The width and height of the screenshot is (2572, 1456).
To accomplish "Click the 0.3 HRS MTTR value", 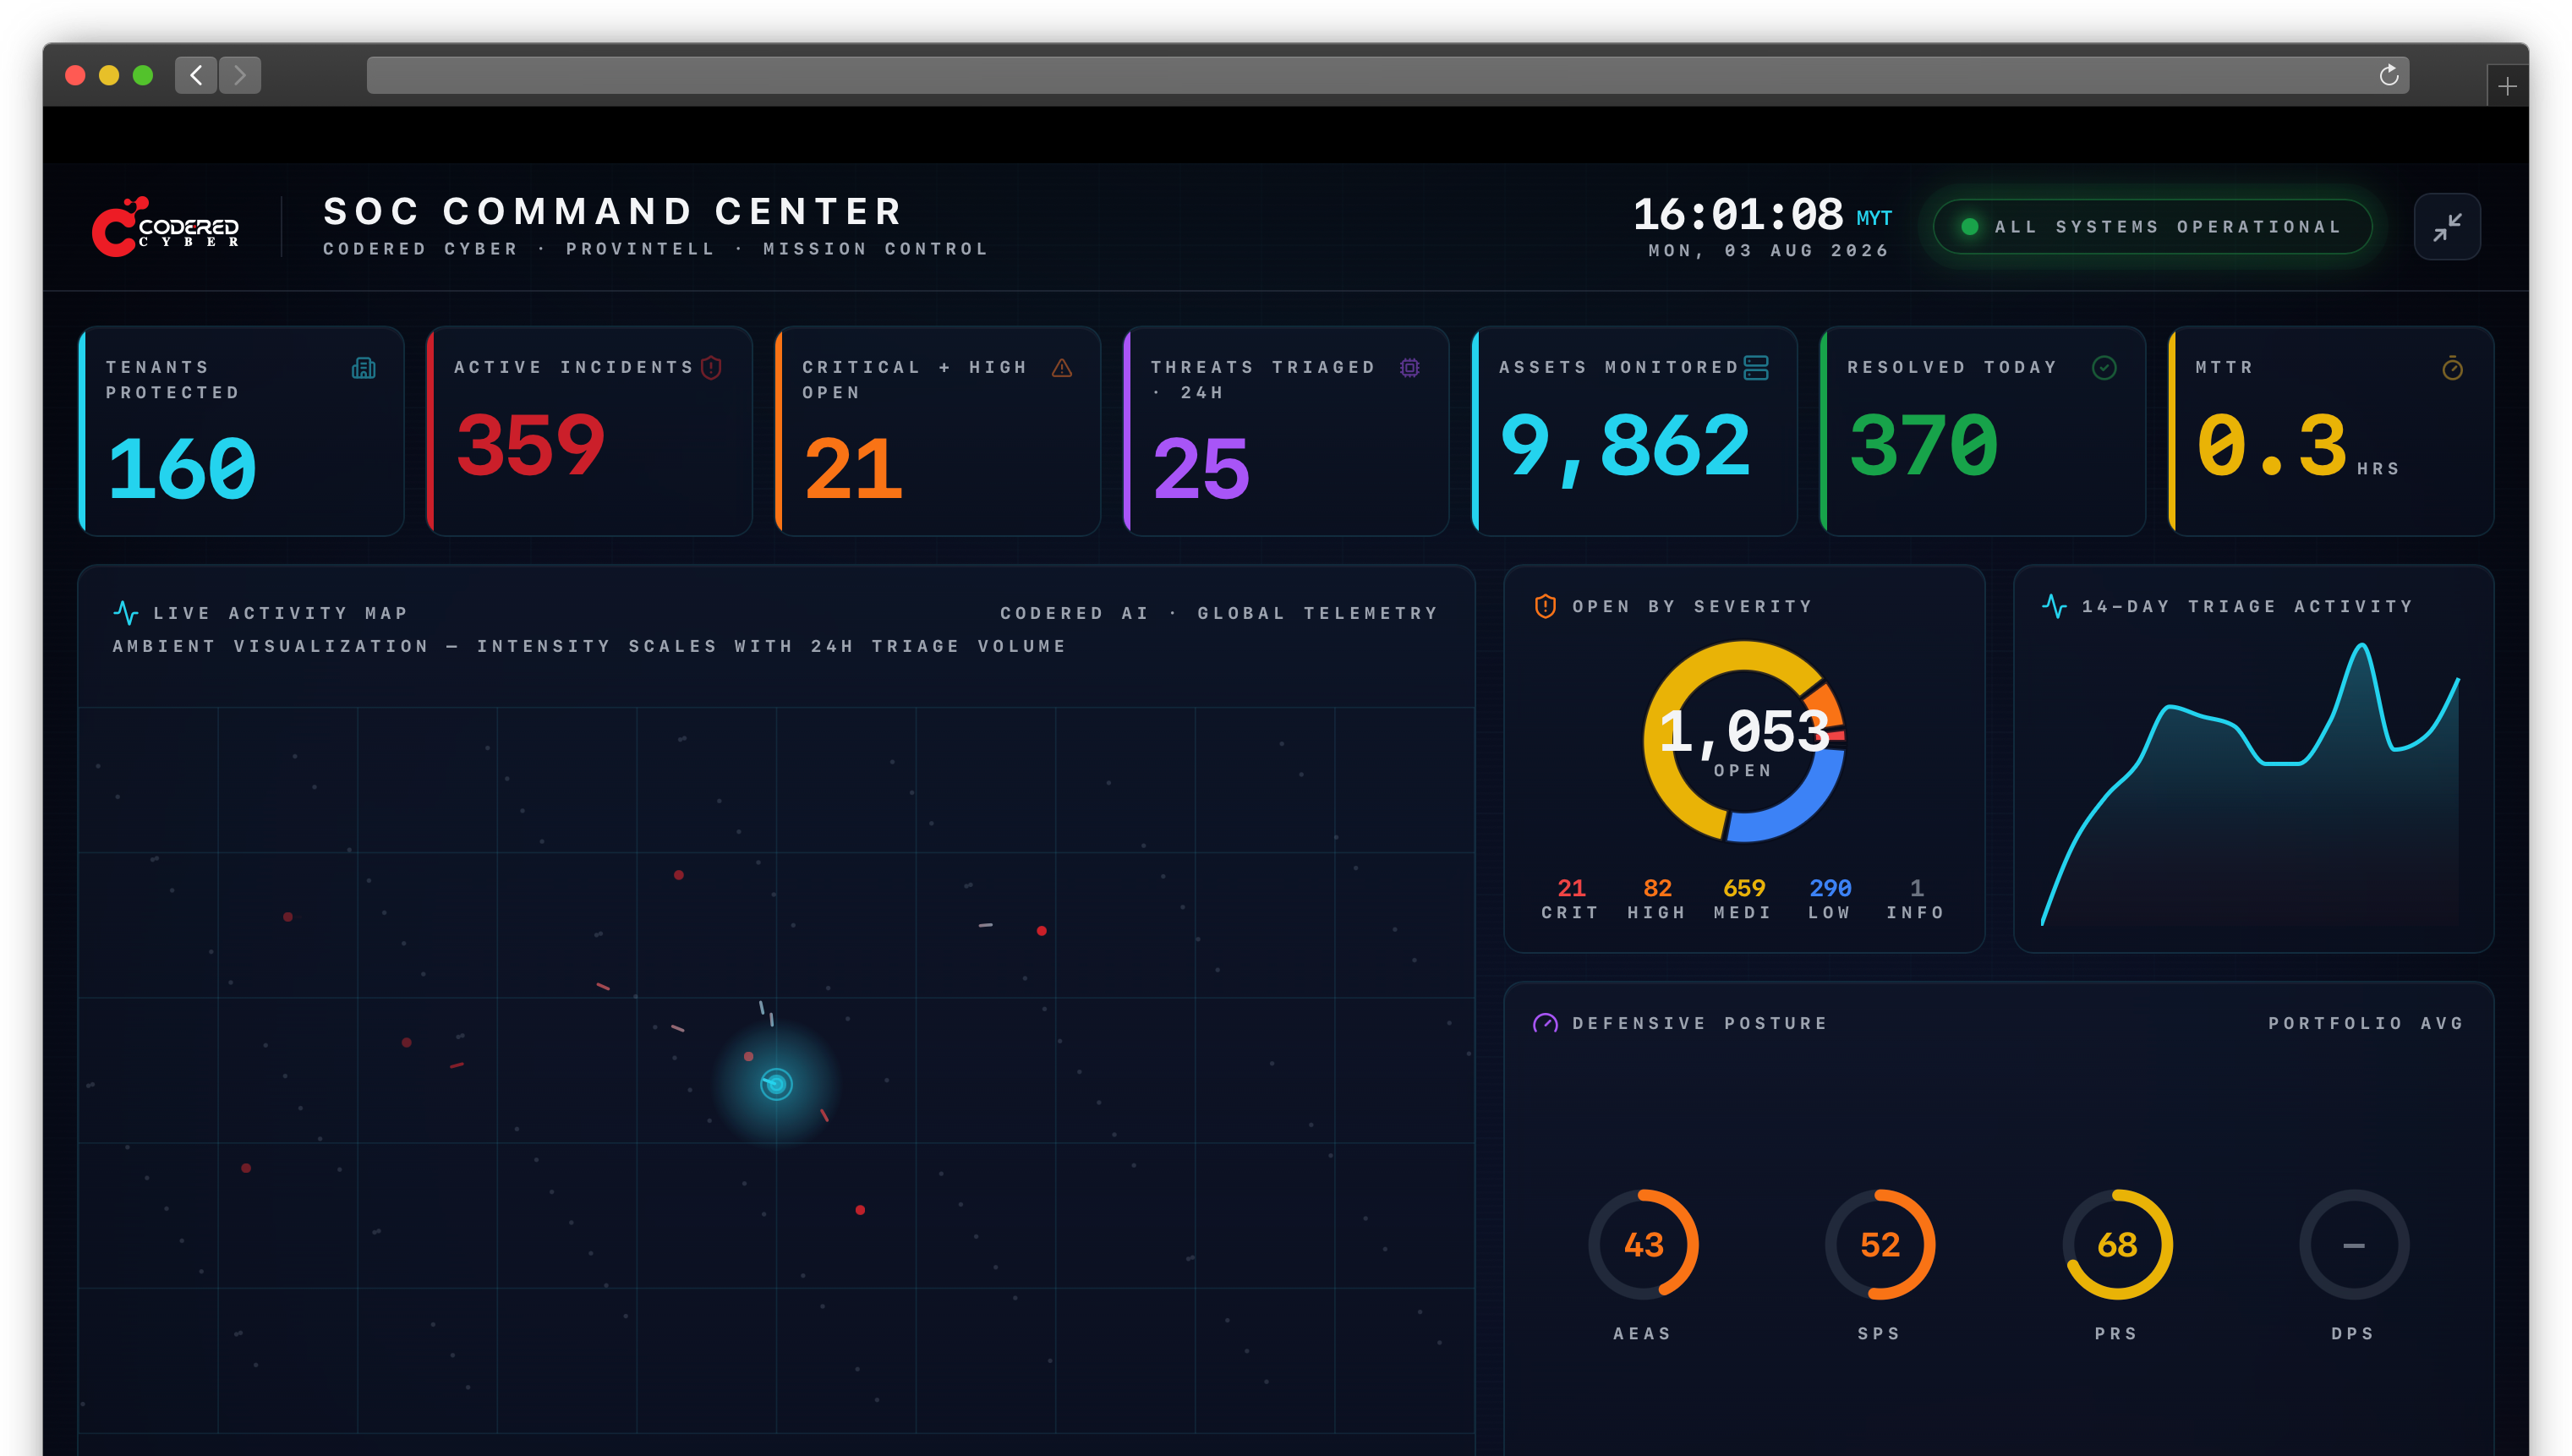I will pos(2297,446).
